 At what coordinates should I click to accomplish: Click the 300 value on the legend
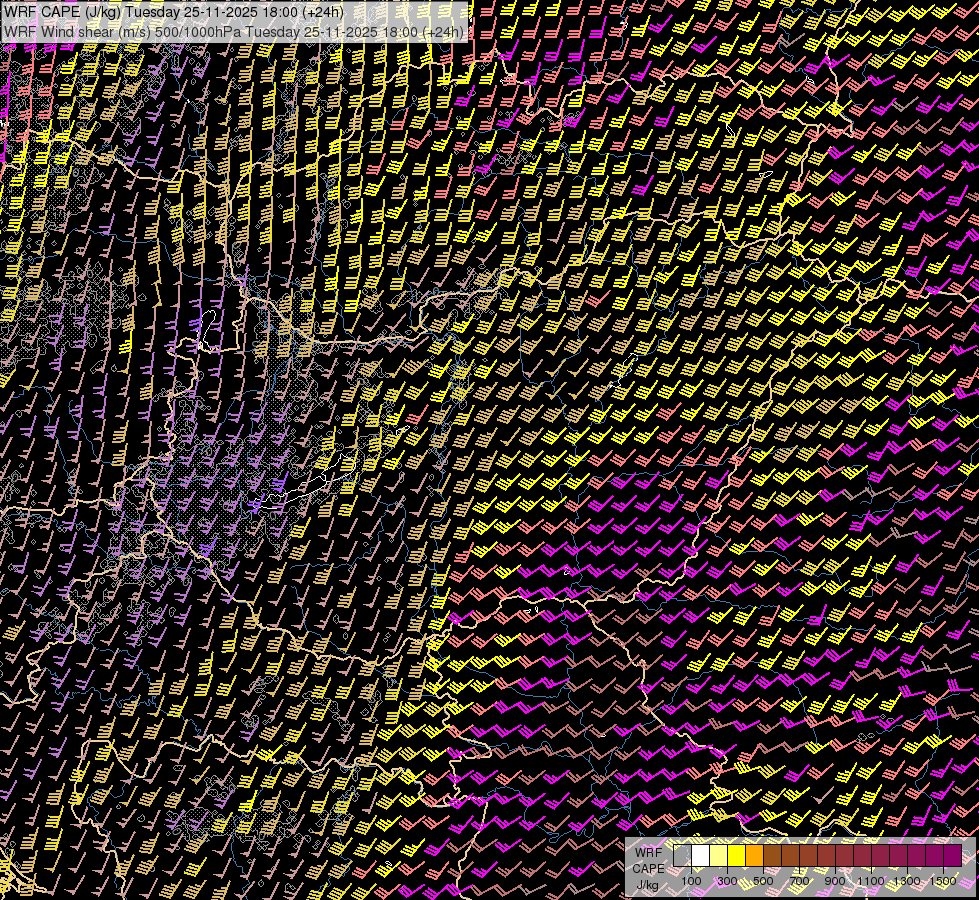pos(727,881)
